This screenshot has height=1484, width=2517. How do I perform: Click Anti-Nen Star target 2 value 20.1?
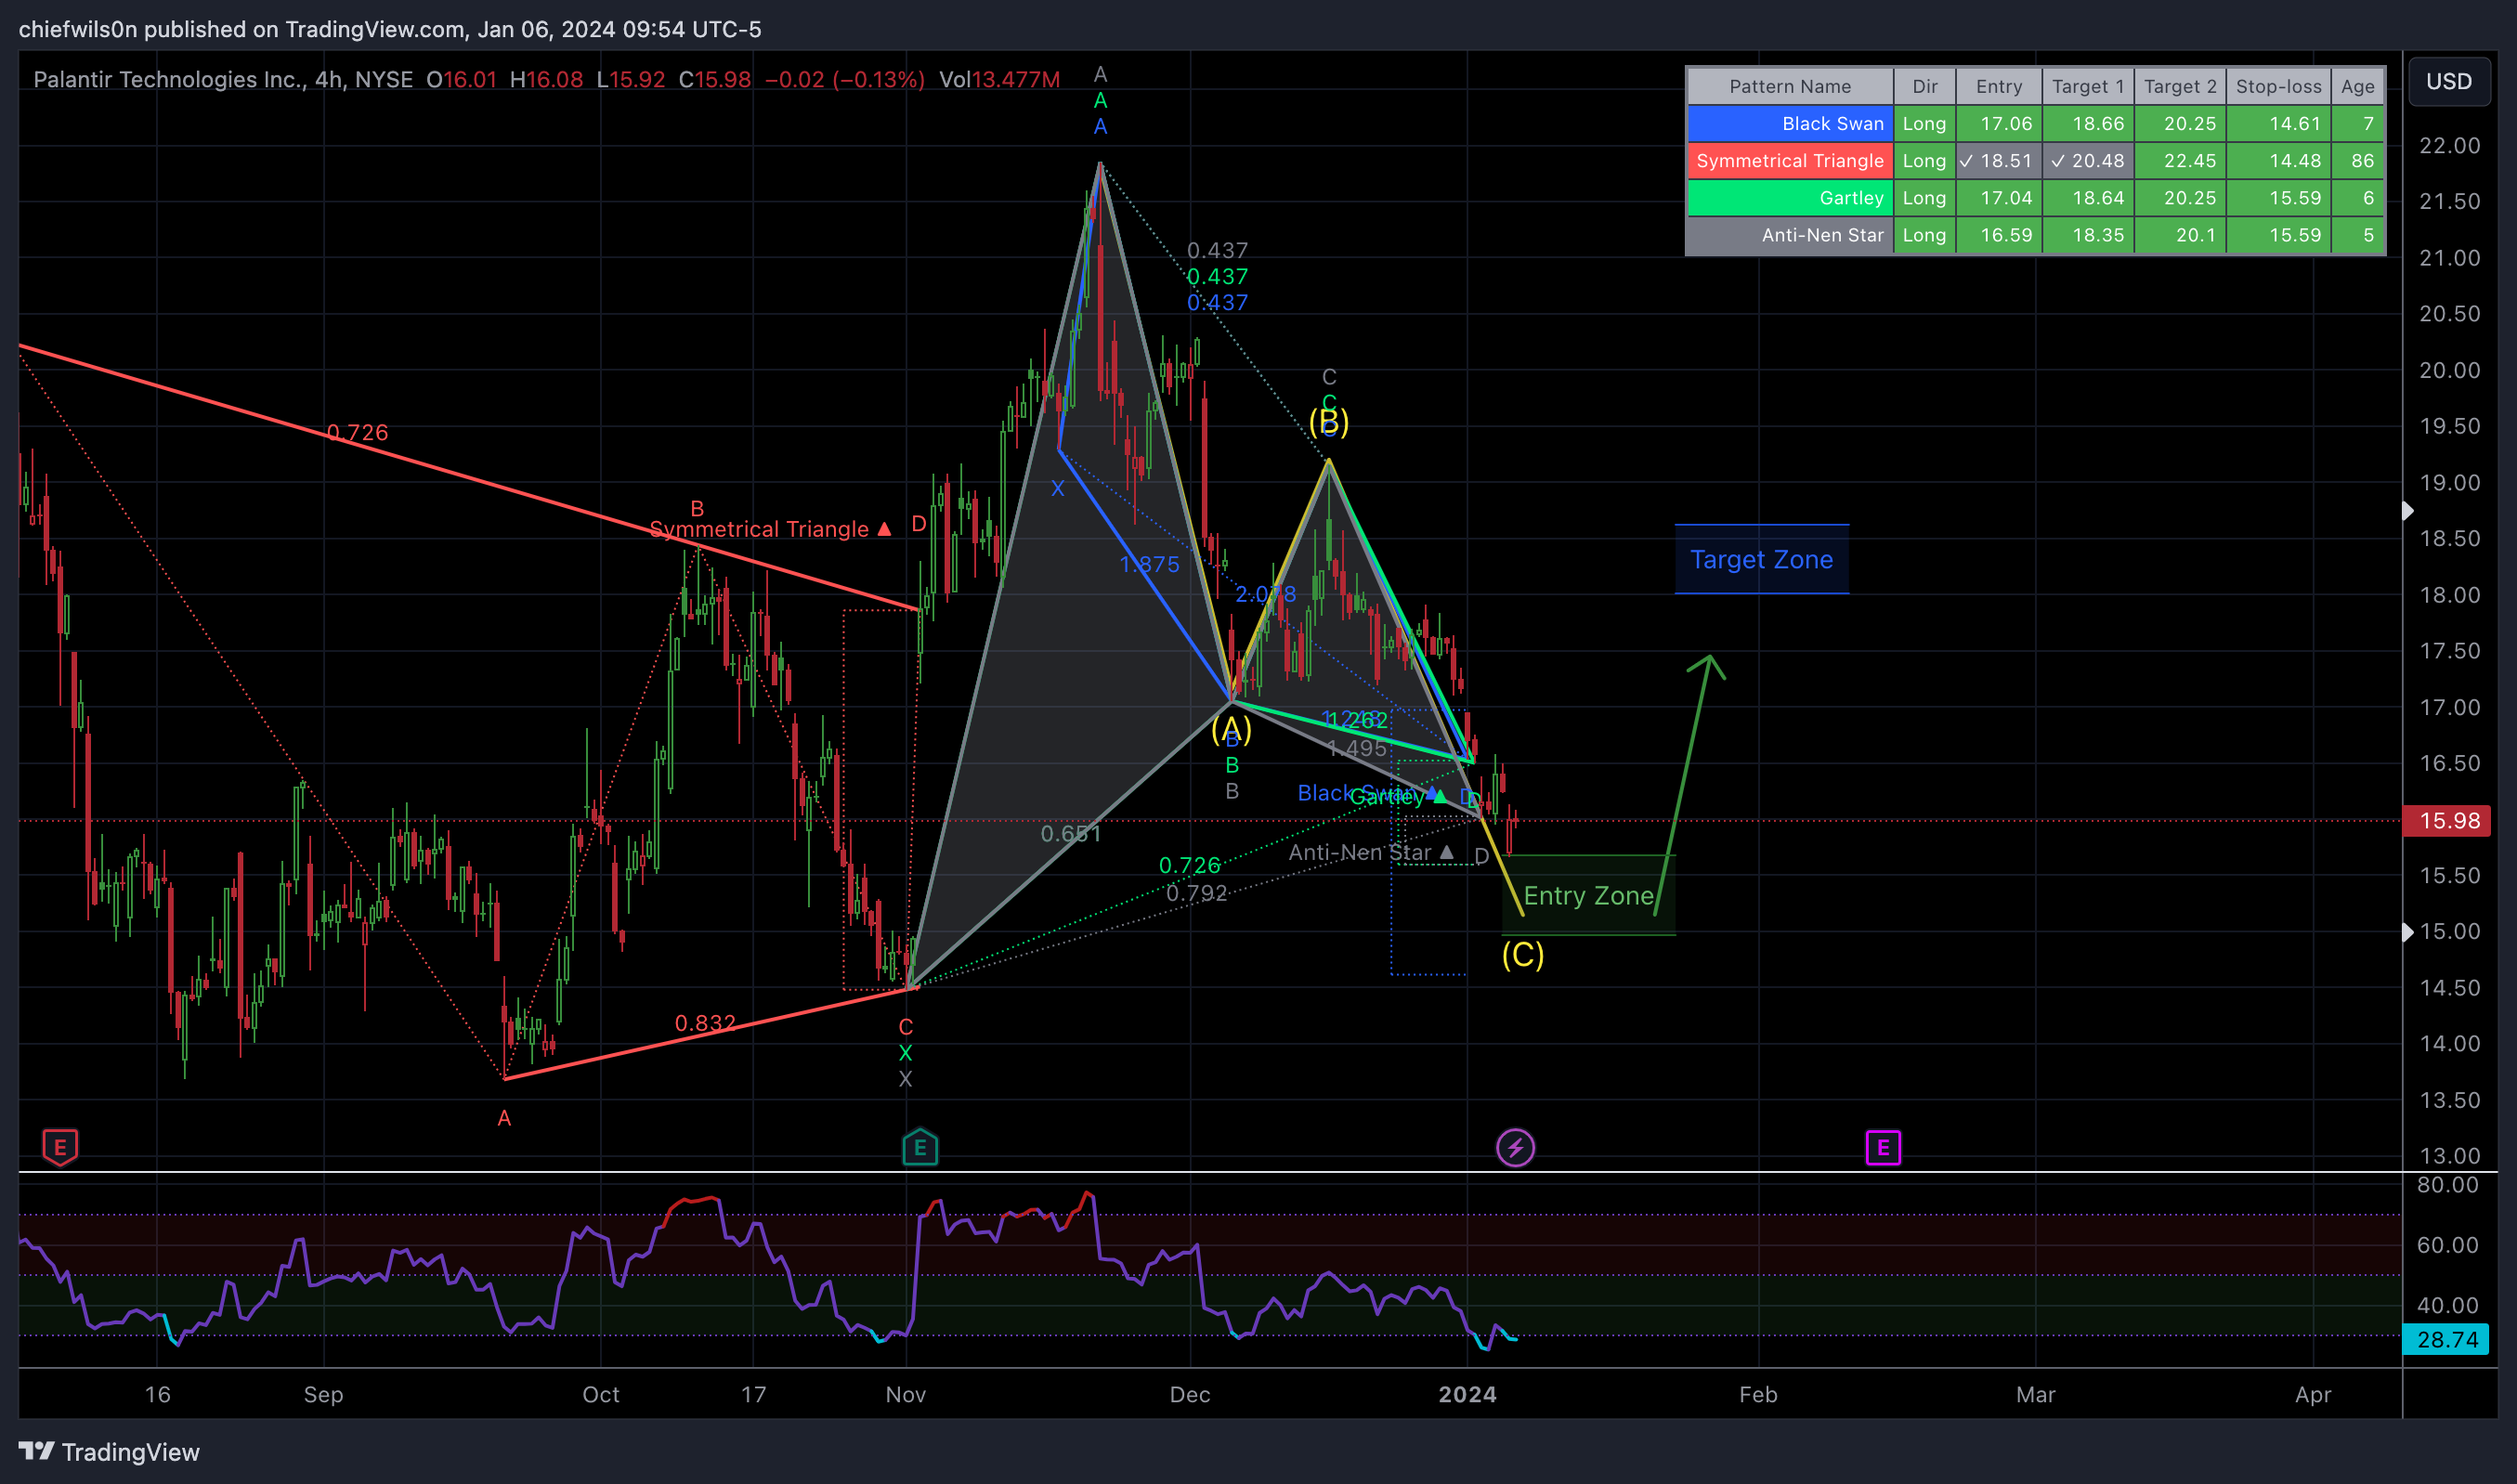2180,235
